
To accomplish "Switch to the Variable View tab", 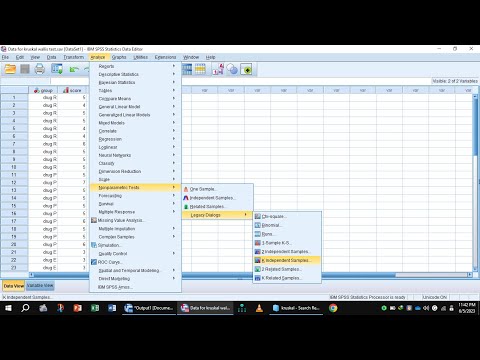I will (x=40, y=285).
